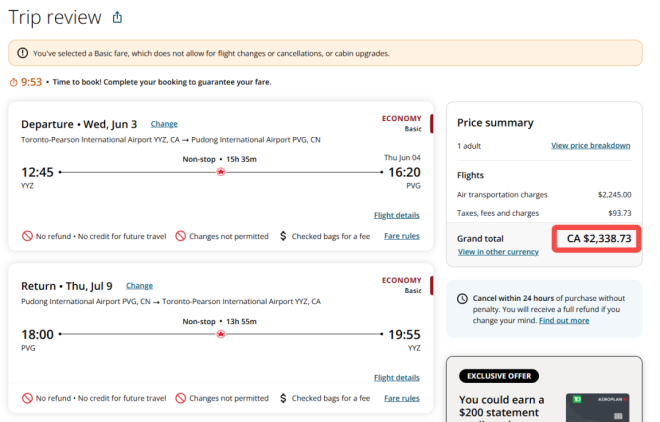View Fare rules for departure flight
The image size is (660, 422).
coord(402,236)
